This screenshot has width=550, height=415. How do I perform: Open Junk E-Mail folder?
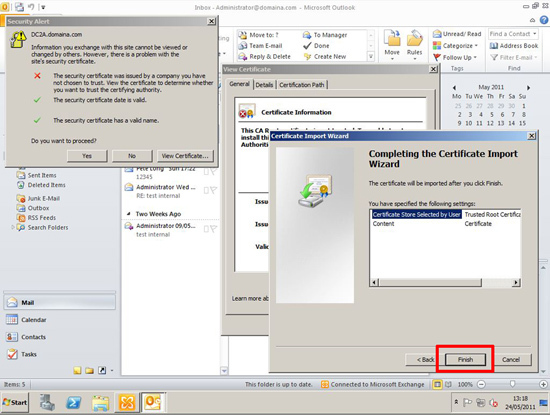point(38,198)
